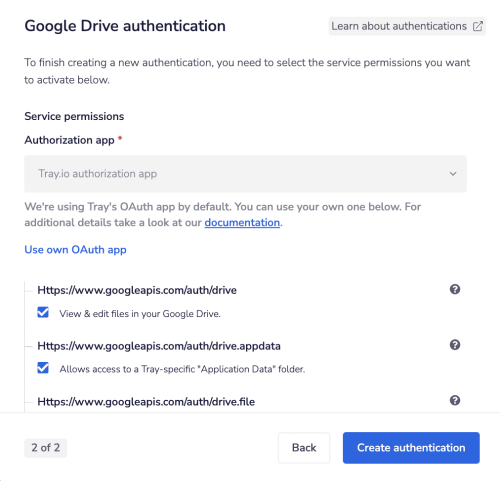
Task: Click the dropdown chevron arrow
Action: (x=453, y=174)
